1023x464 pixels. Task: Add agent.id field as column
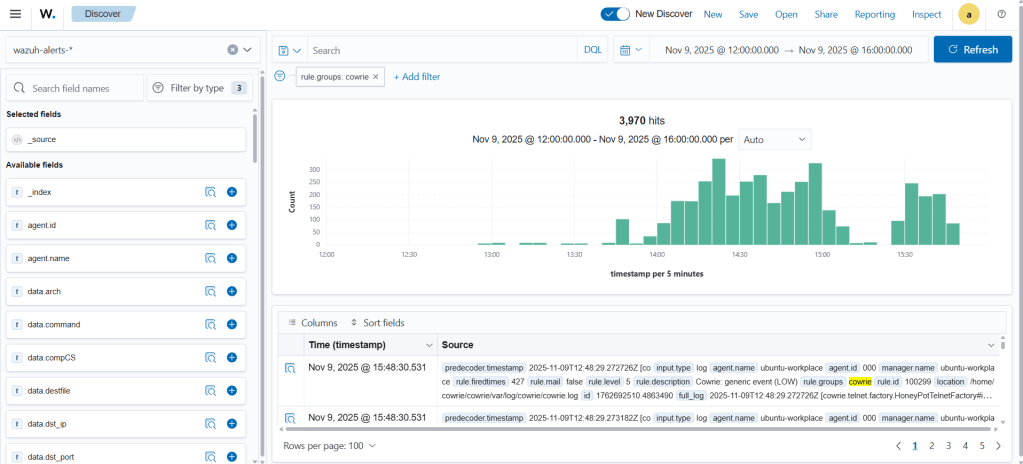pyautogui.click(x=231, y=225)
